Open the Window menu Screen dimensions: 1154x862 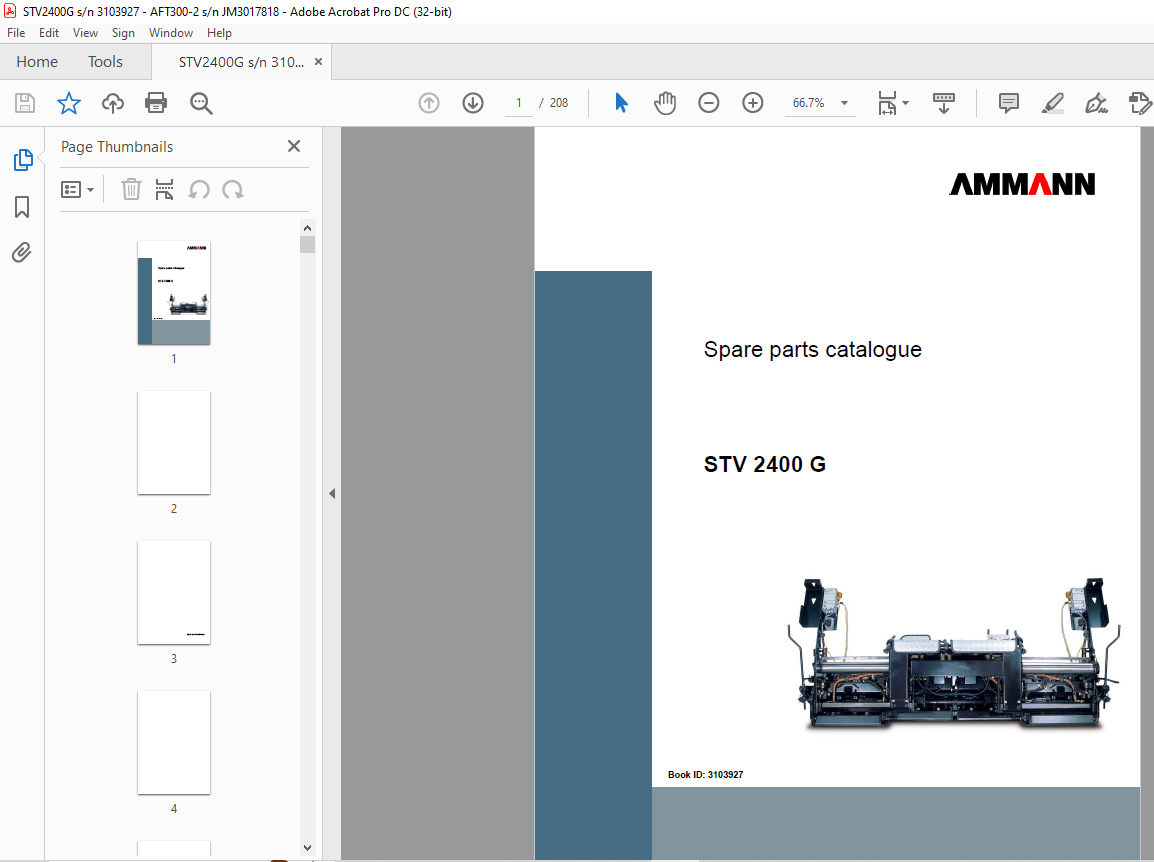pyautogui.click(x=171, y=32)
